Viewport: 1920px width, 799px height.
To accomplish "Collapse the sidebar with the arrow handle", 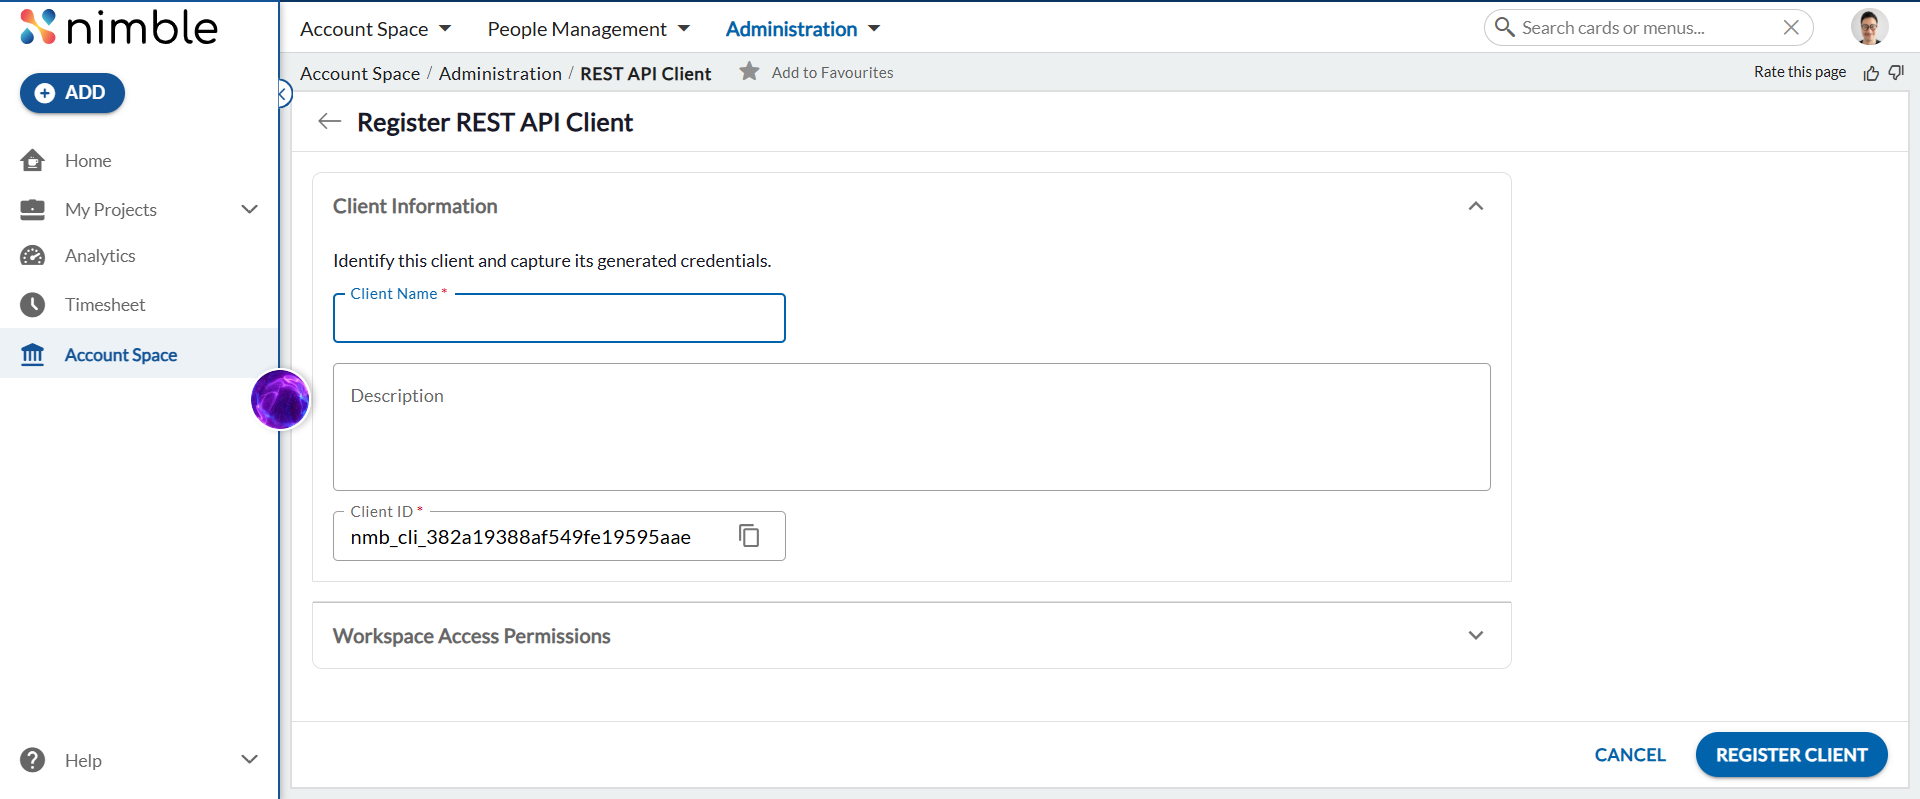I will 284,94.
